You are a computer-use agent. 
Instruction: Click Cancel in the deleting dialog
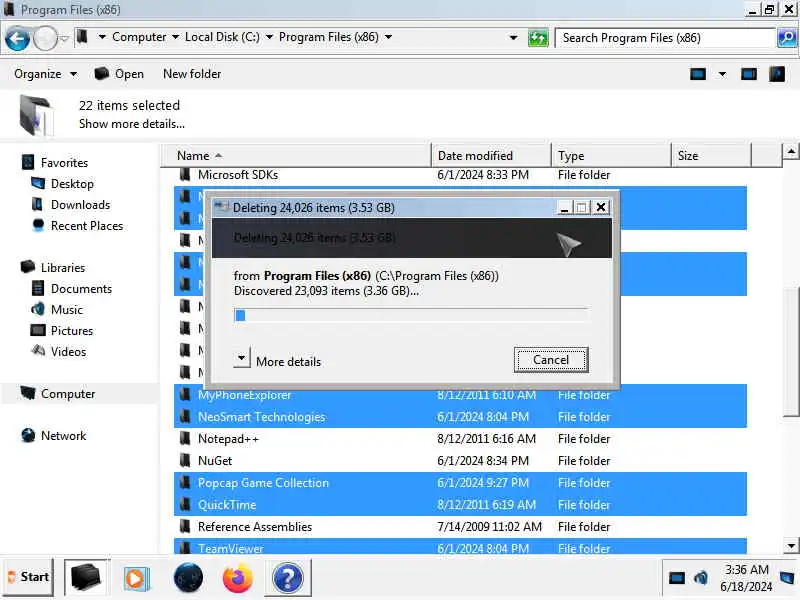551,360
